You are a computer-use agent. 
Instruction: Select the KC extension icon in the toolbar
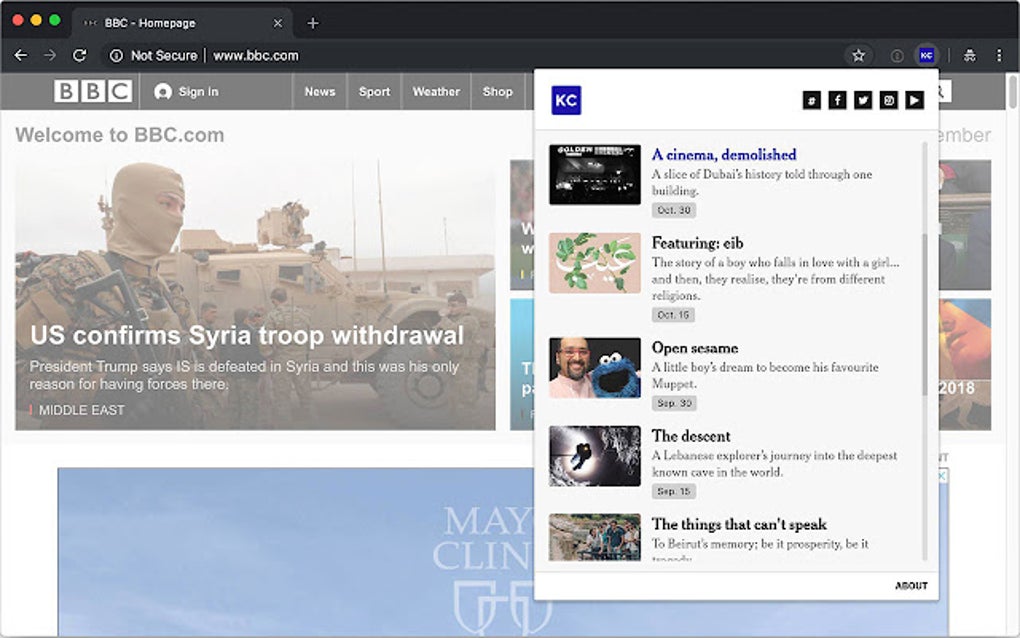click(x=926, y=56)
